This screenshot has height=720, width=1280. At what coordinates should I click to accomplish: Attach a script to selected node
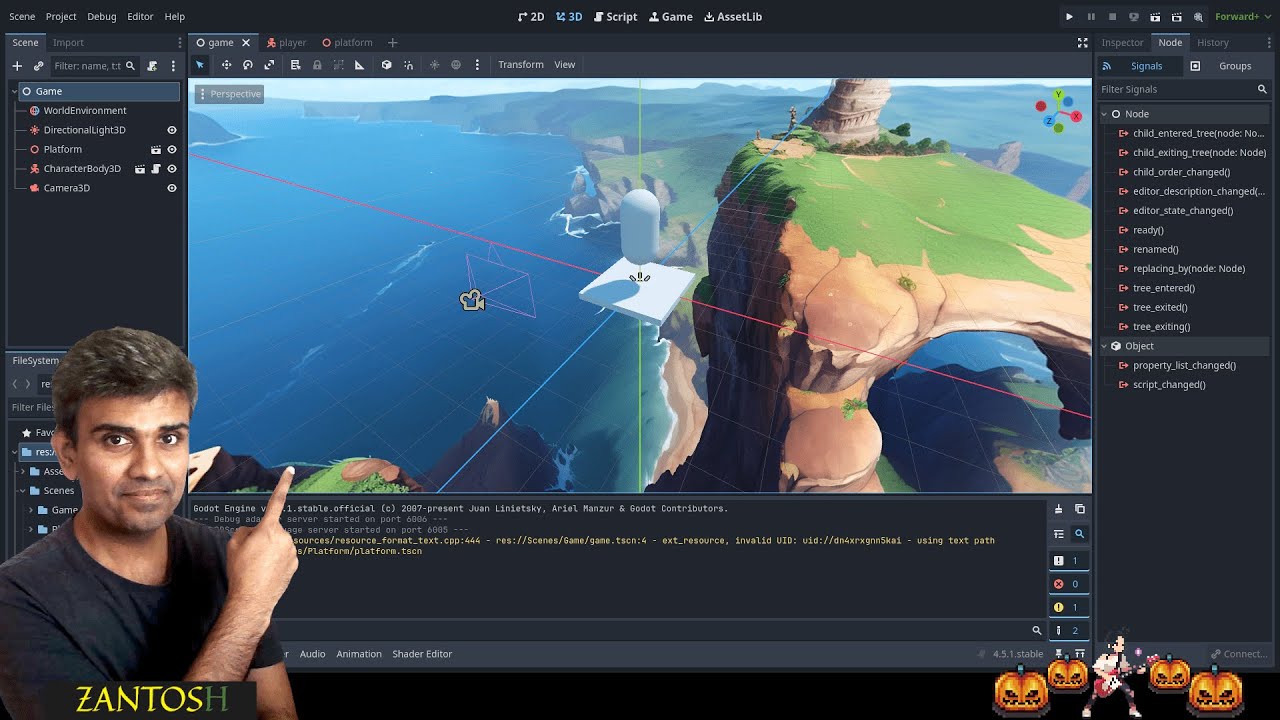tap(152, 66)
